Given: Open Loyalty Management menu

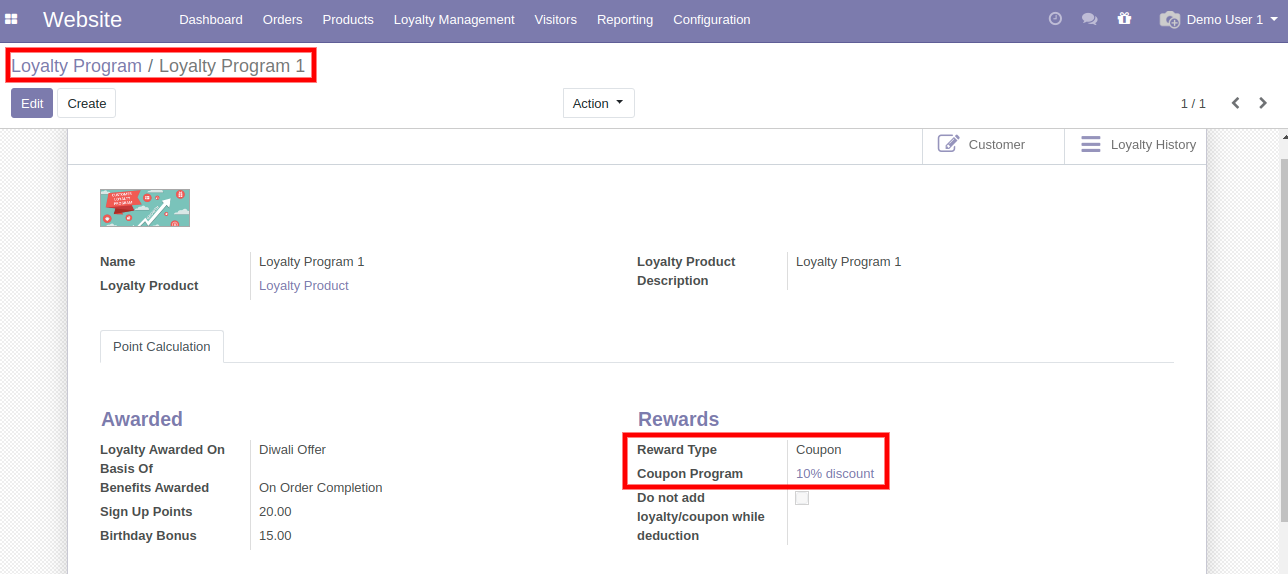Looking at the screenshot, I should tap(454, 19).
